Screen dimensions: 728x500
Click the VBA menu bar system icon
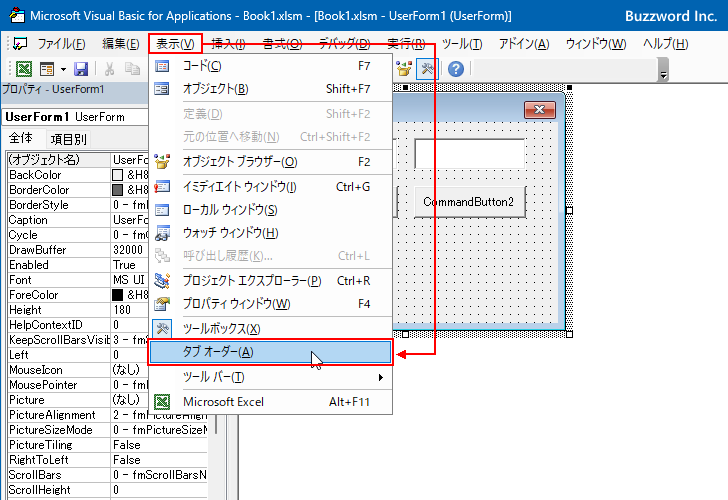point(20,44)
